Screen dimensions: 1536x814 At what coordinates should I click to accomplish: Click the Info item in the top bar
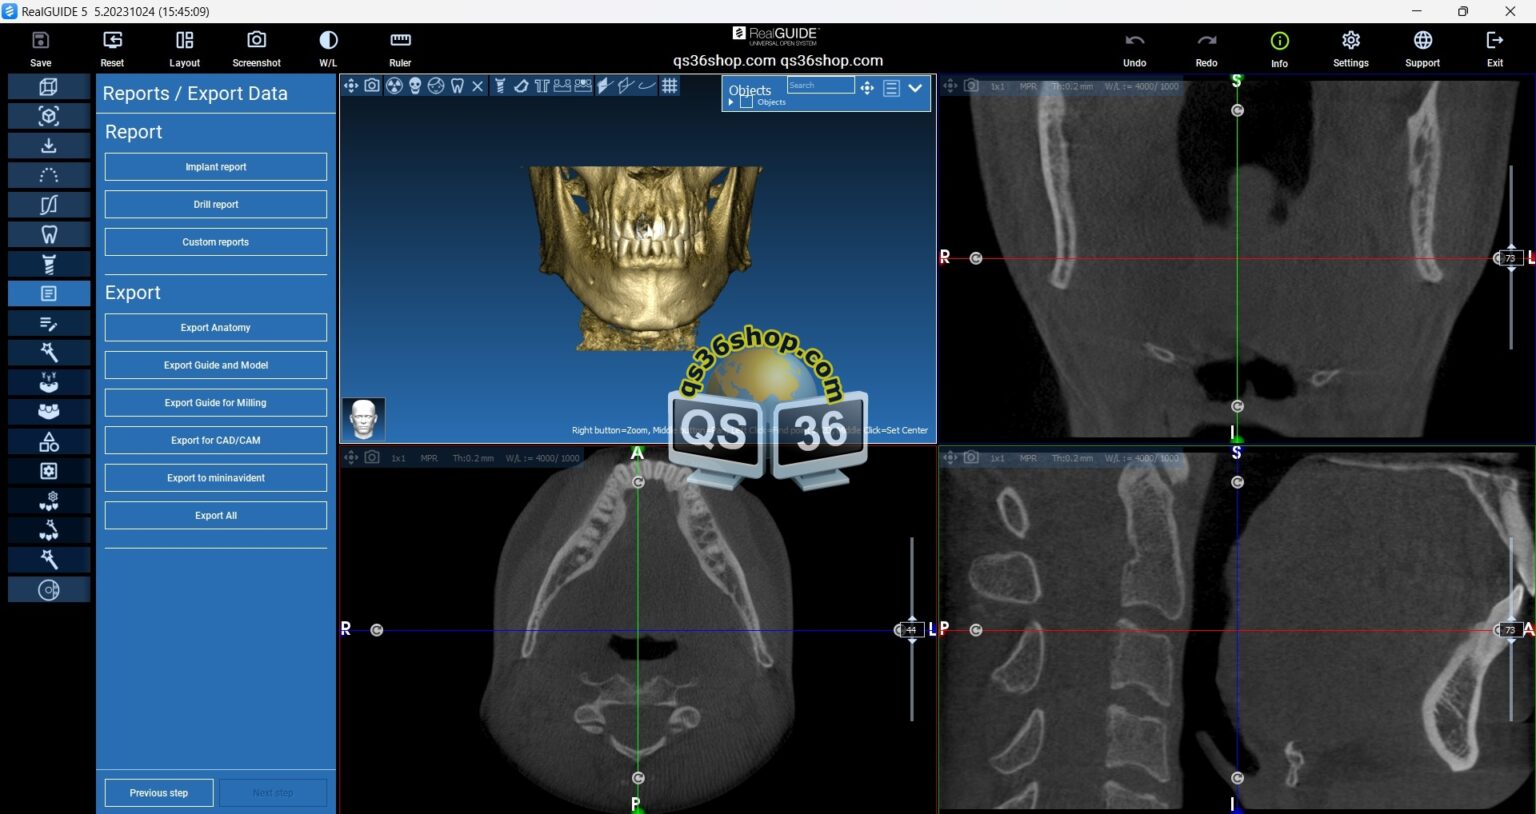point(1279,47)
